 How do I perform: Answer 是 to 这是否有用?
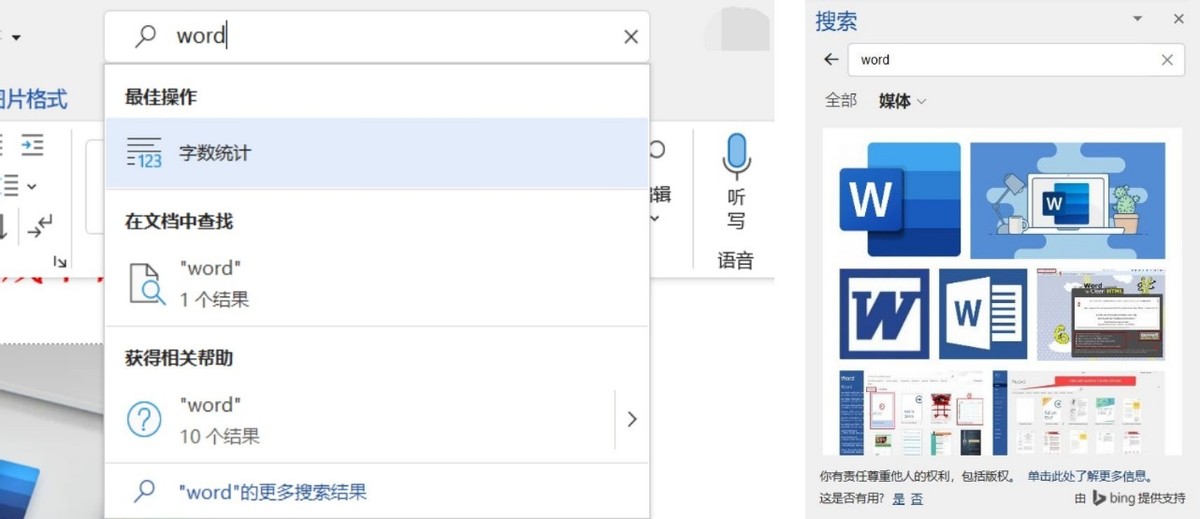(x=899, y=498)
